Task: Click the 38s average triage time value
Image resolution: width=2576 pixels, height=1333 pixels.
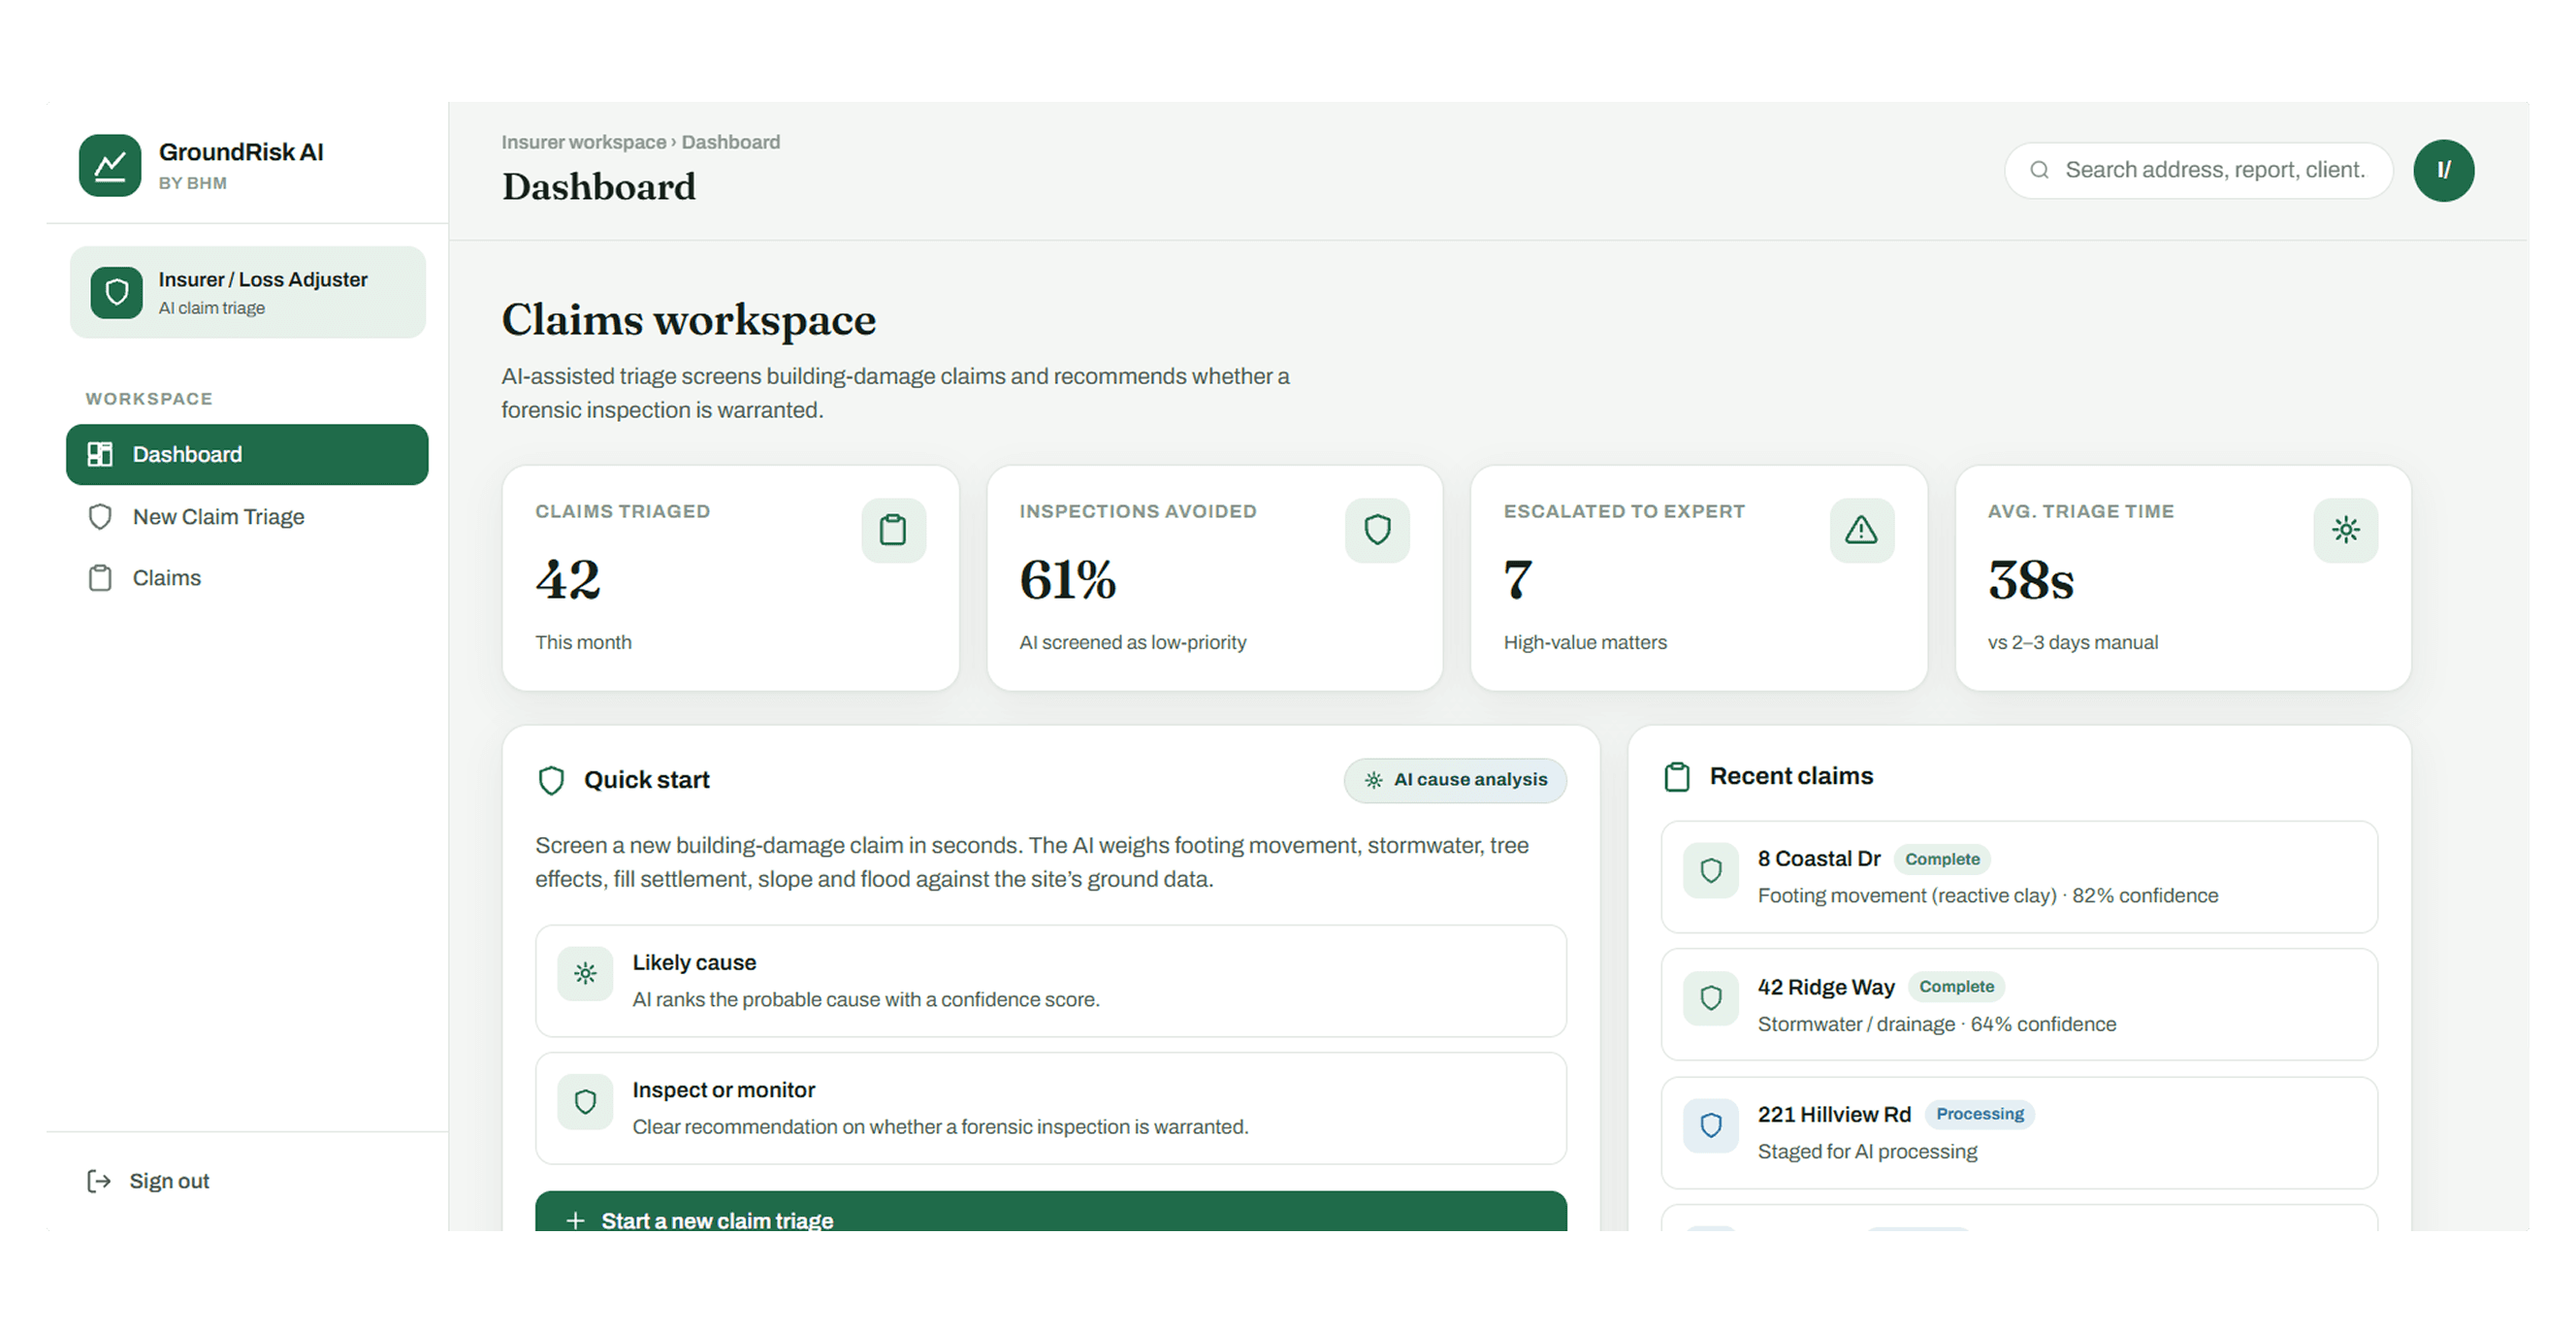Action: click(2030, 580)
